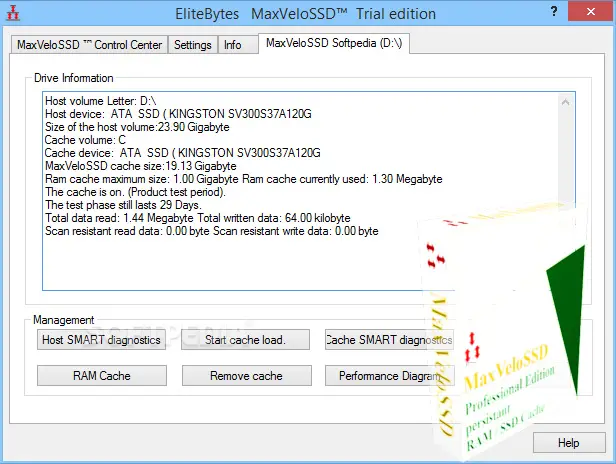
Task: Click 'Ram cache maximum size: 1.00 Gigabyte' line
Action: 244,179
